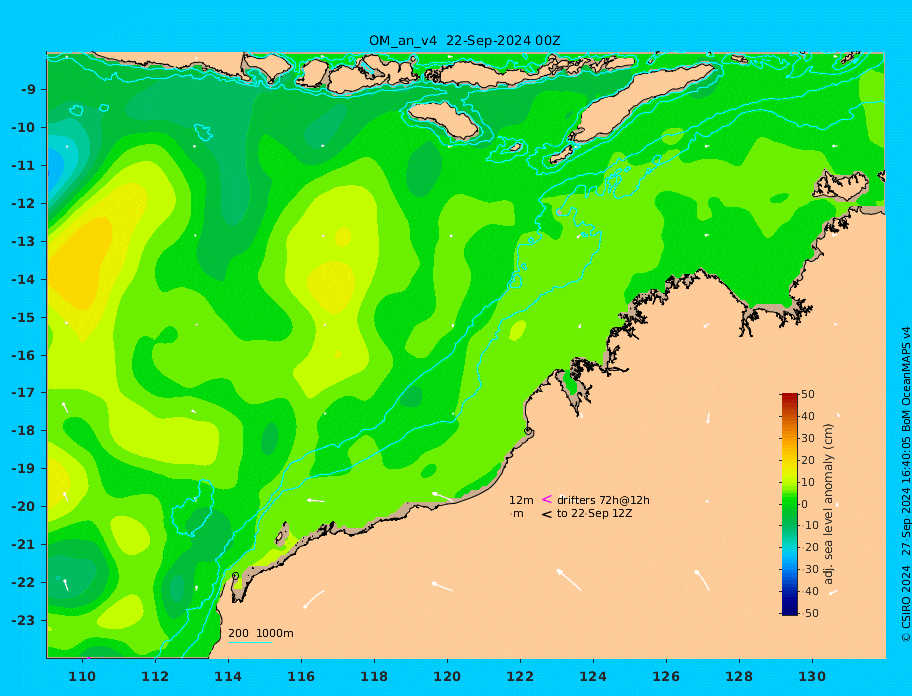Pick the dark blue end of the colorbar

[x=789, y=611]
